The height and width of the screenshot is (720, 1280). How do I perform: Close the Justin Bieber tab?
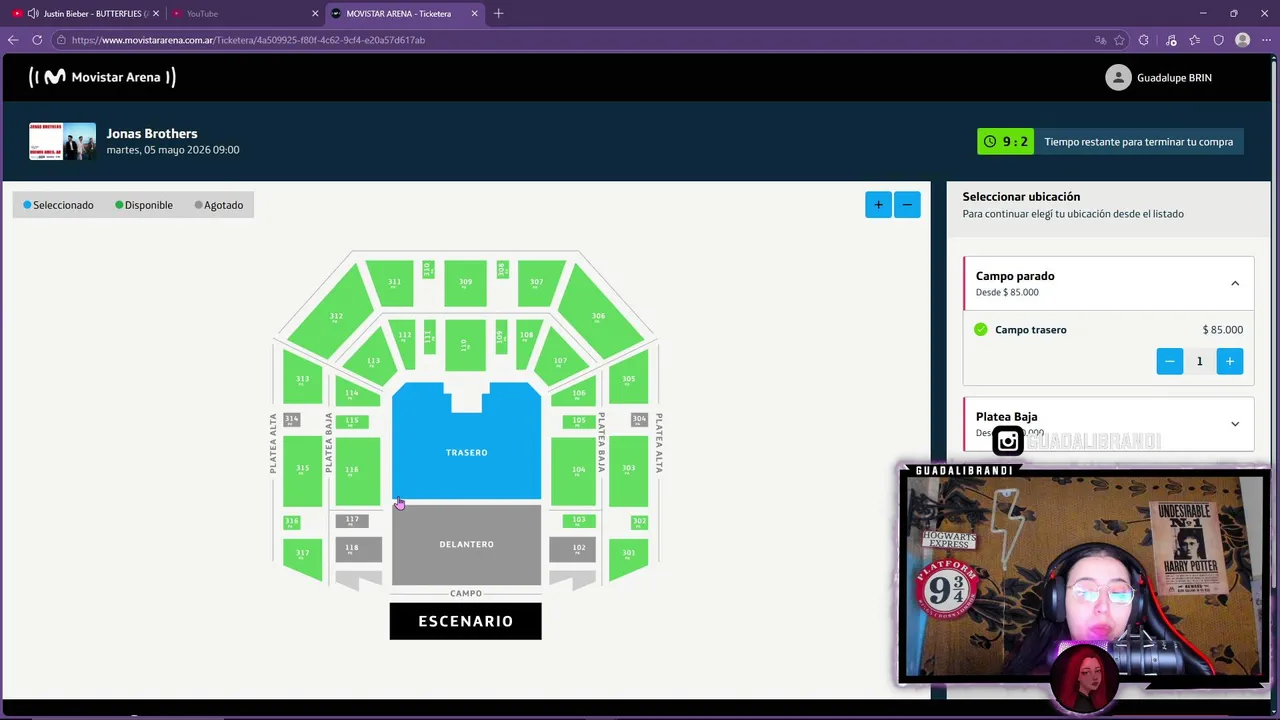155,13
